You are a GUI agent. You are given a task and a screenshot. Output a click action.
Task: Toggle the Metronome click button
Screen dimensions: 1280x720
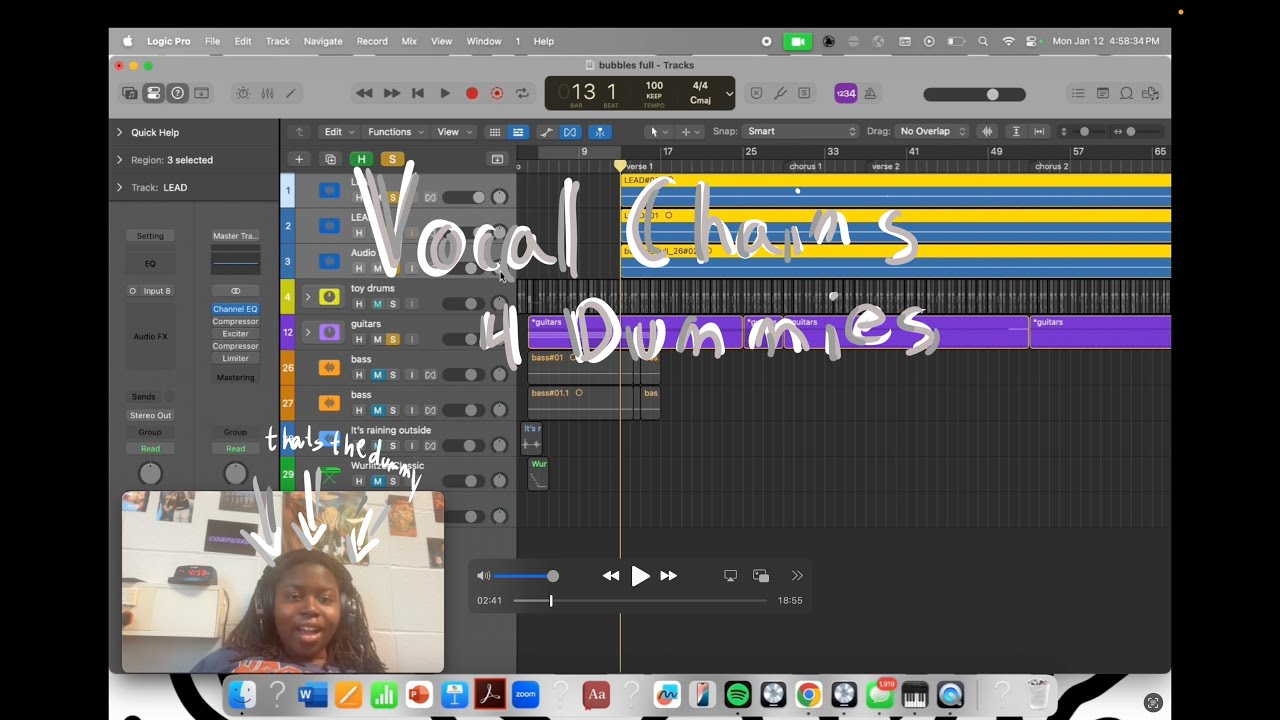click(x=870, y=93)
